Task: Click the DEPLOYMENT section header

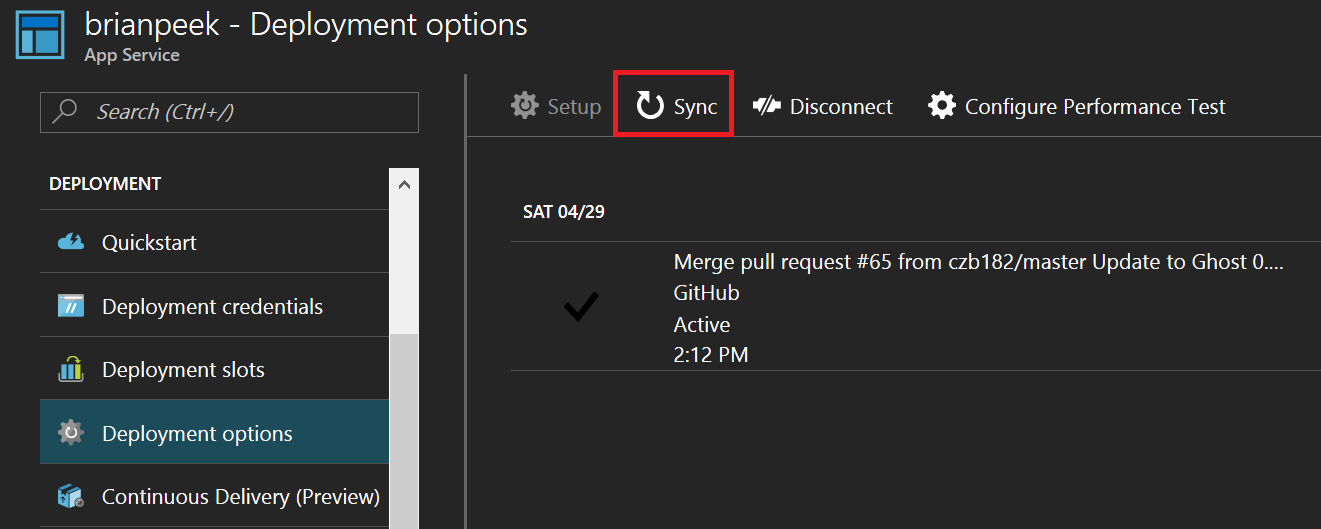Action: coord(105,184)
